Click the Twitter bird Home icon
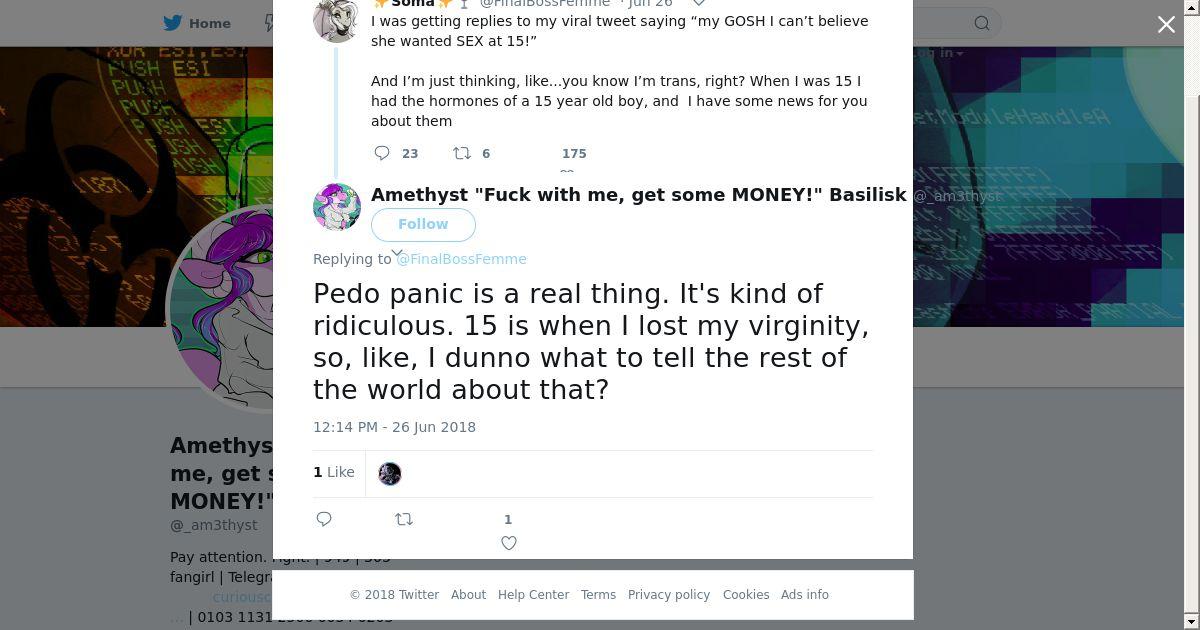1200x630 pixels. (x=173, y=23)
